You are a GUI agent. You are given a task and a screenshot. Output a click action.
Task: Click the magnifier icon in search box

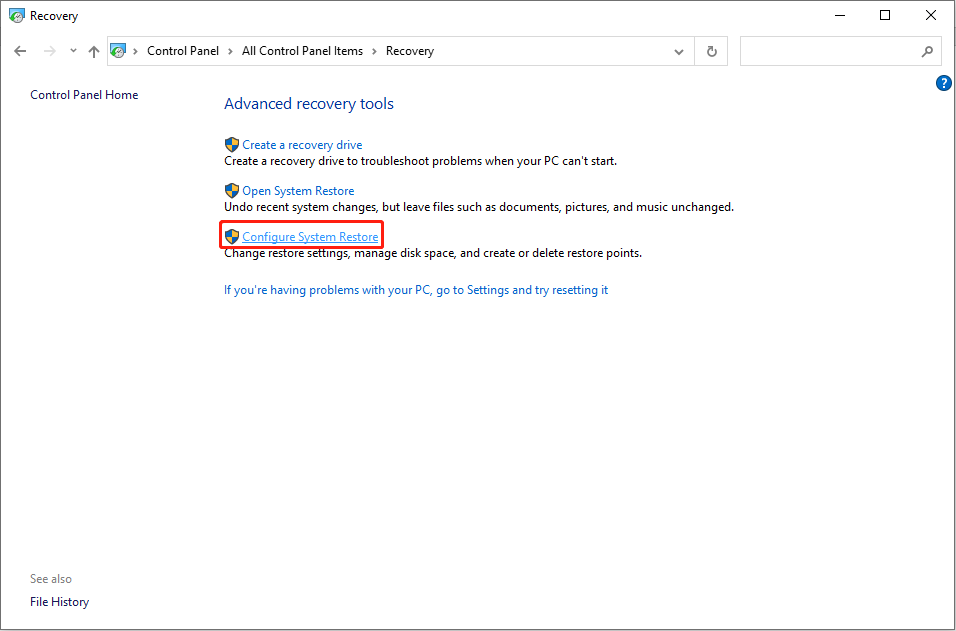(927, 51)
